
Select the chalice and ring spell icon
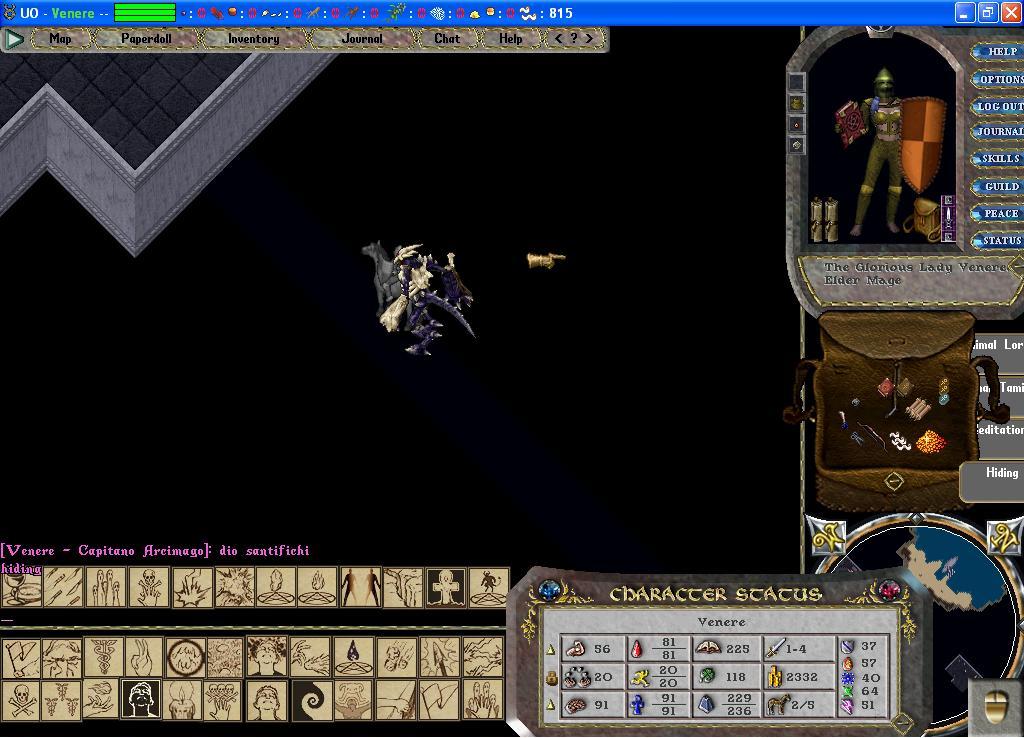(21, 586)
